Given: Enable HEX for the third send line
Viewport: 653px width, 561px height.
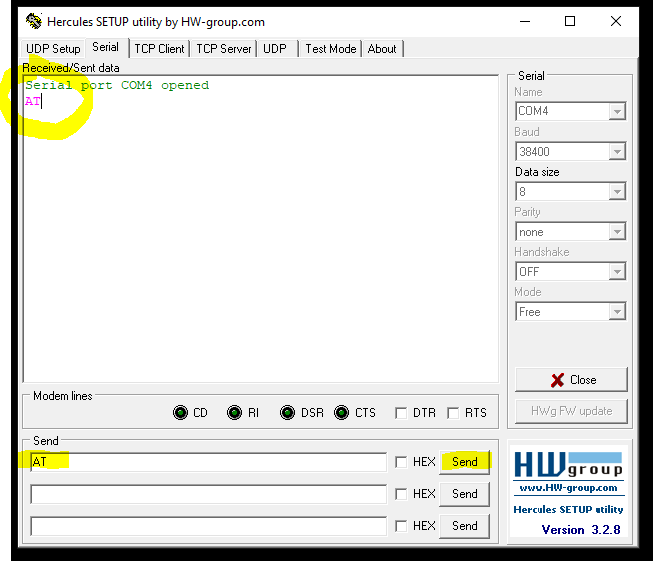Looking at the screenshot, I should coord(401,526).
